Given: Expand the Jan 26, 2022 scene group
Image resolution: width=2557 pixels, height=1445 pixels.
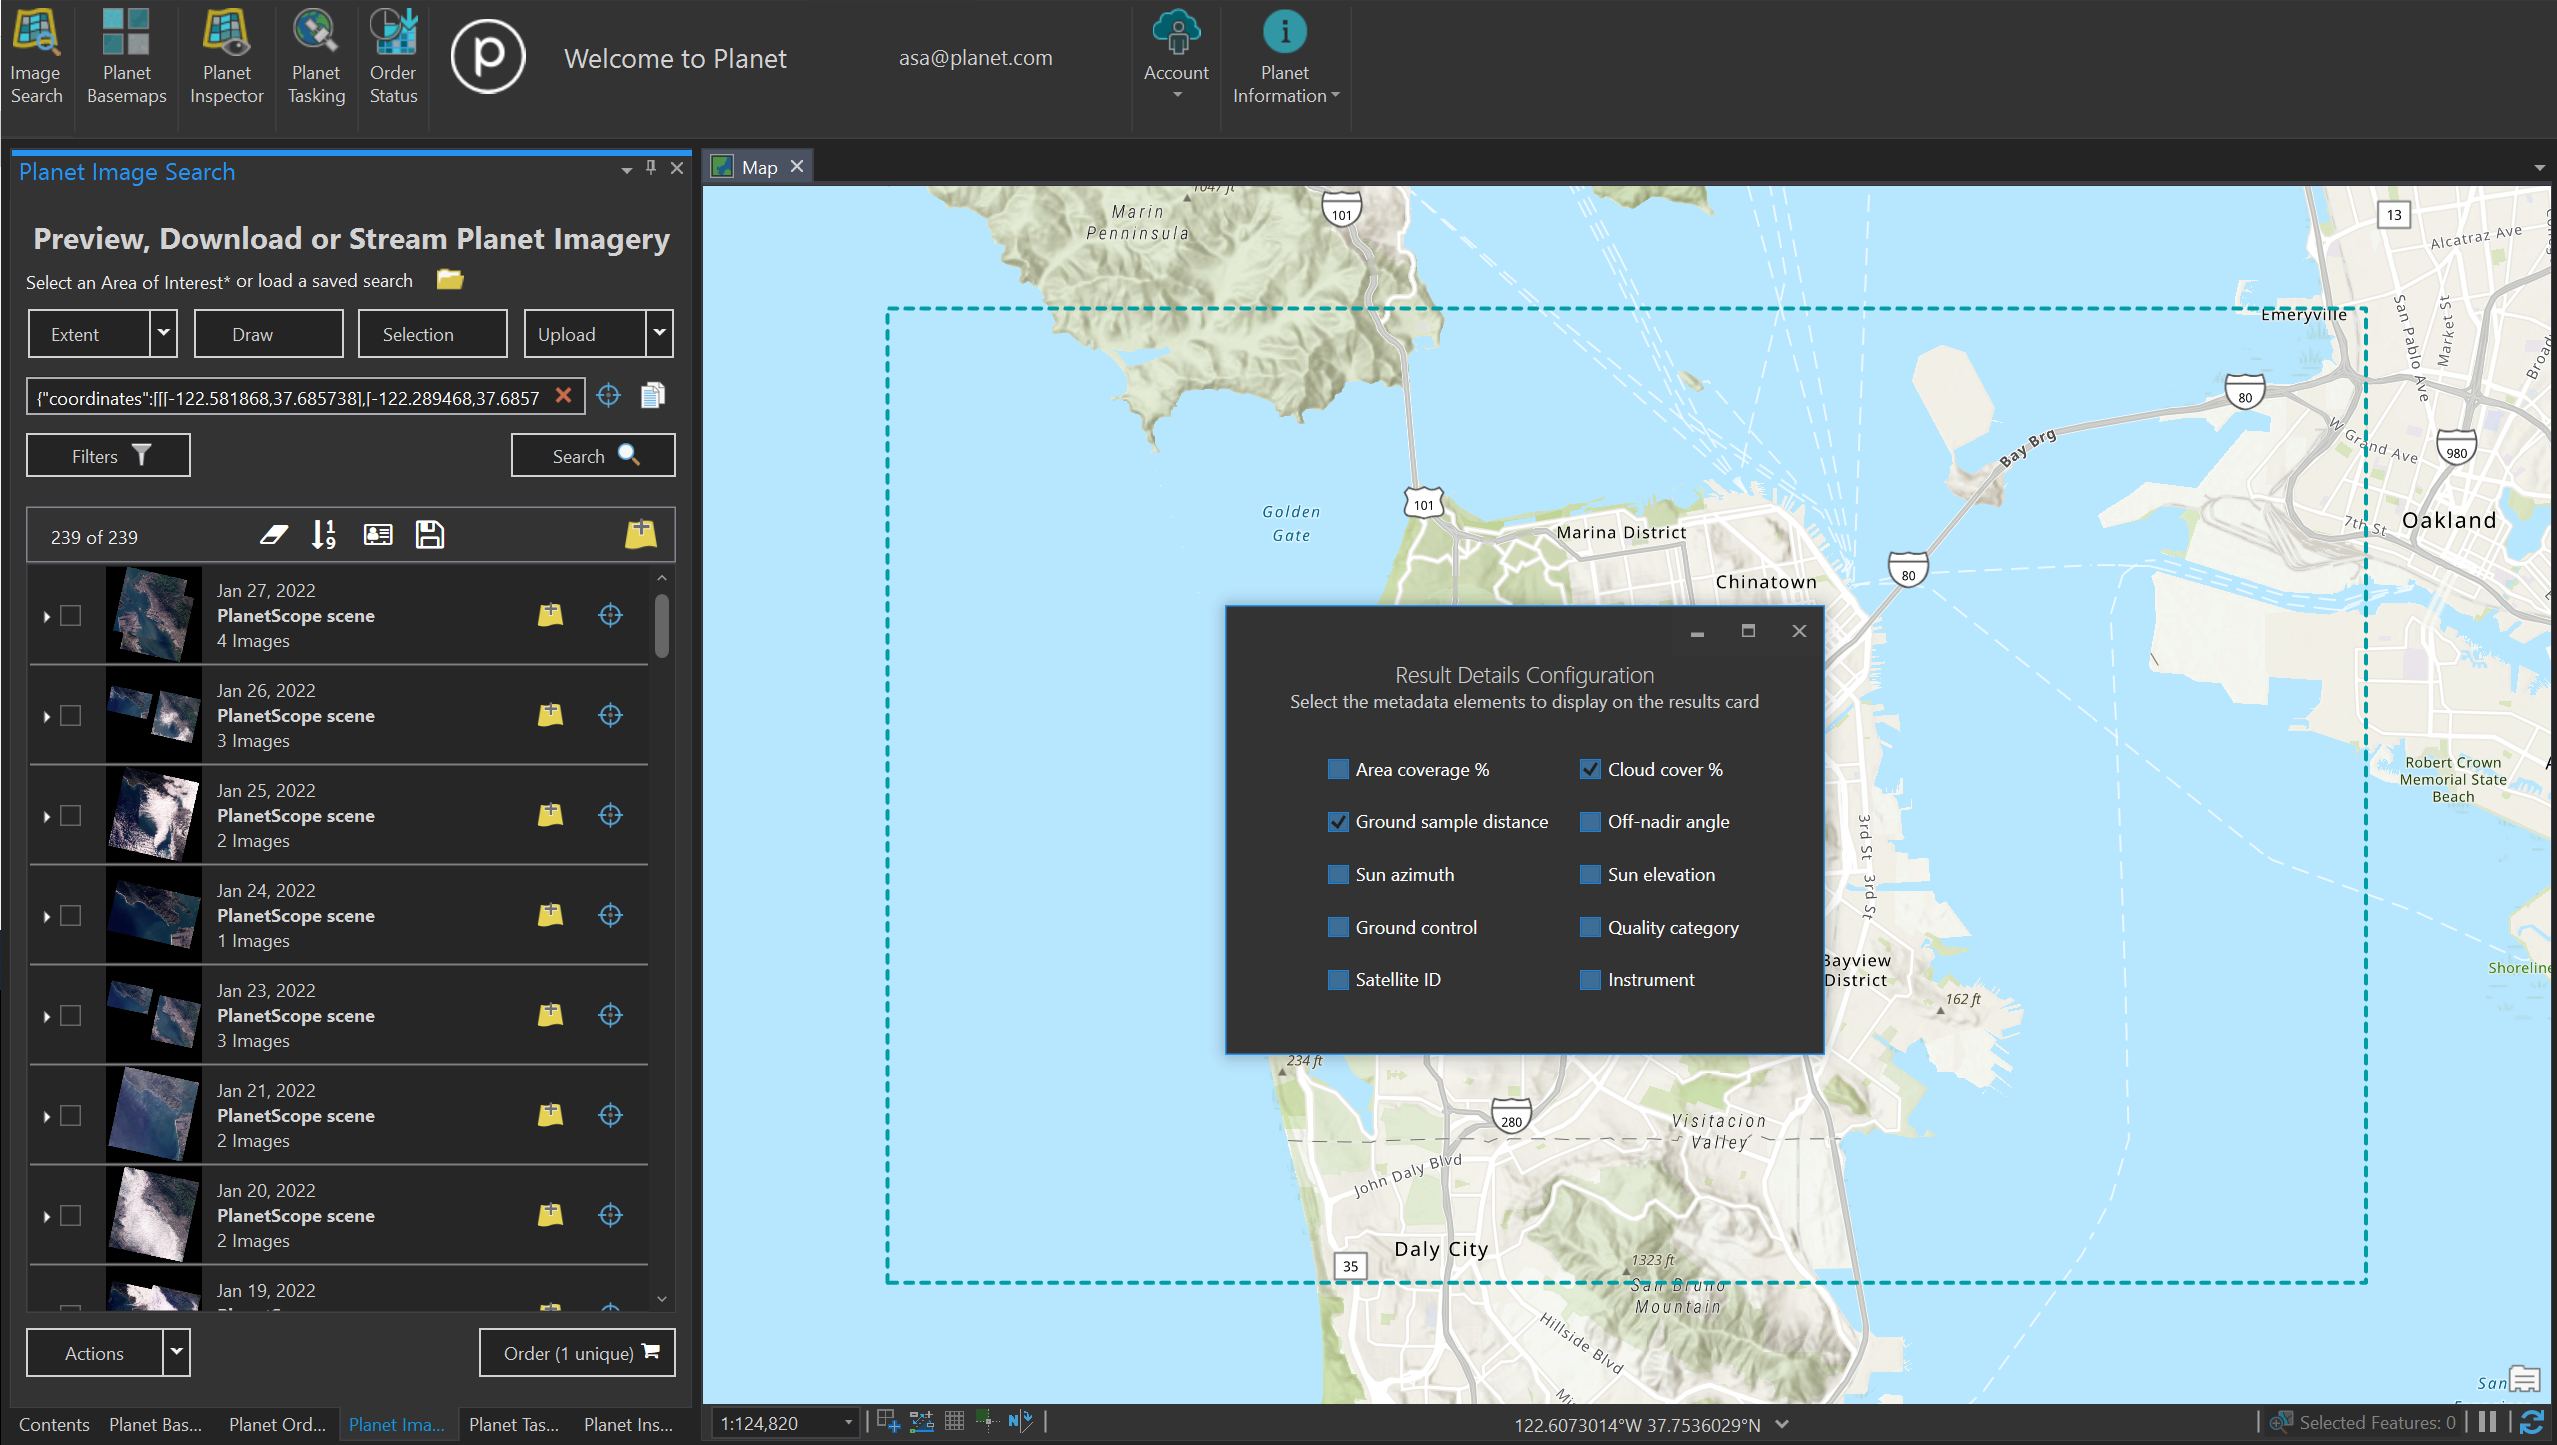Looking at the screenshot, I should click(46, 716).
